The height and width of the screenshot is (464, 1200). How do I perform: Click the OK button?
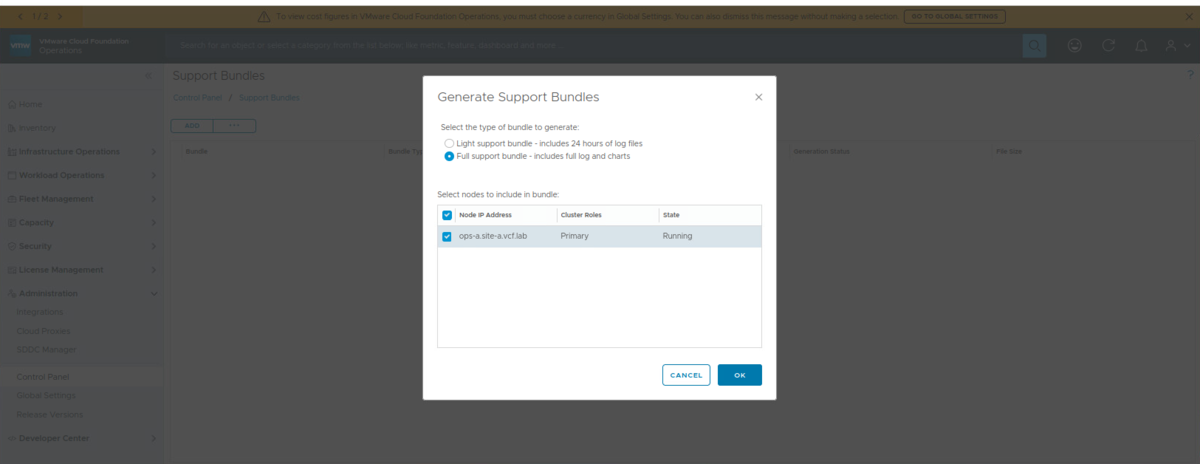pyautogui.click(x=740, y=375)
